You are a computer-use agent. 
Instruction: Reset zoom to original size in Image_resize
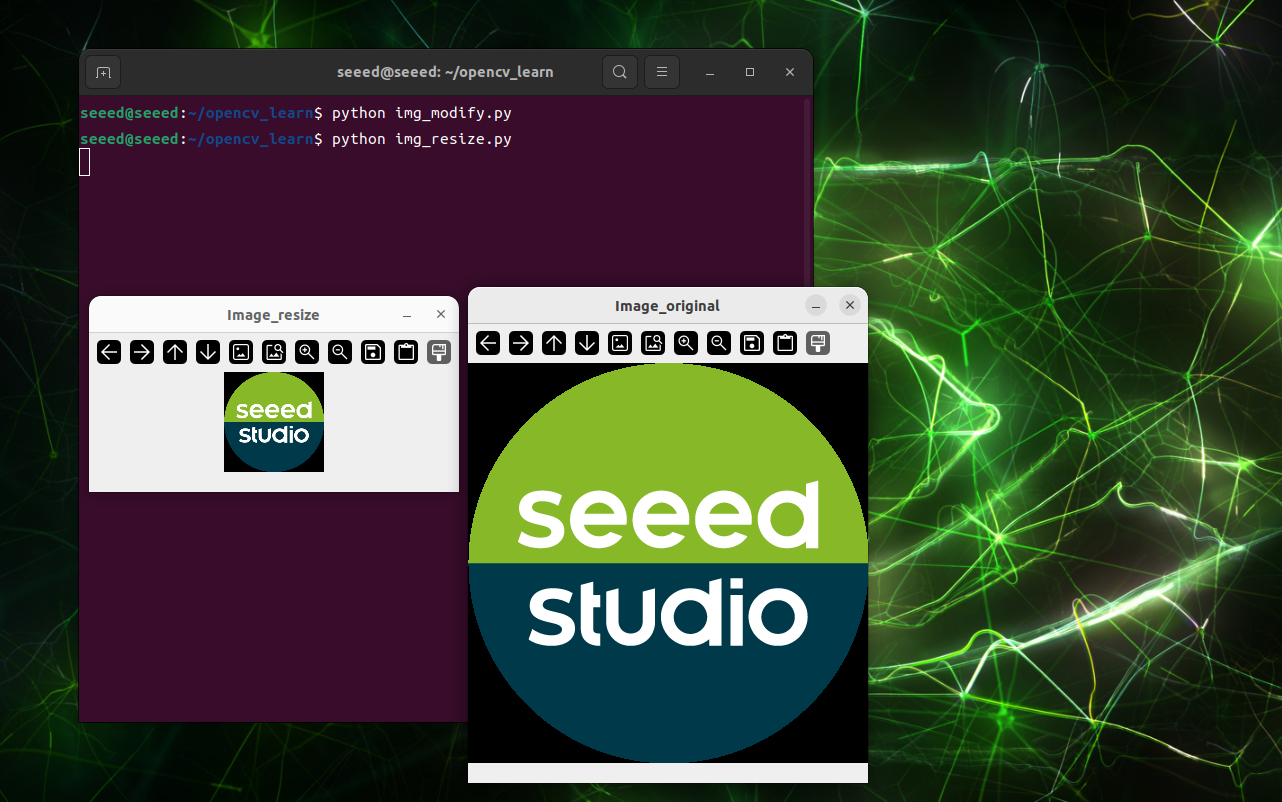[x=241, y=352]
